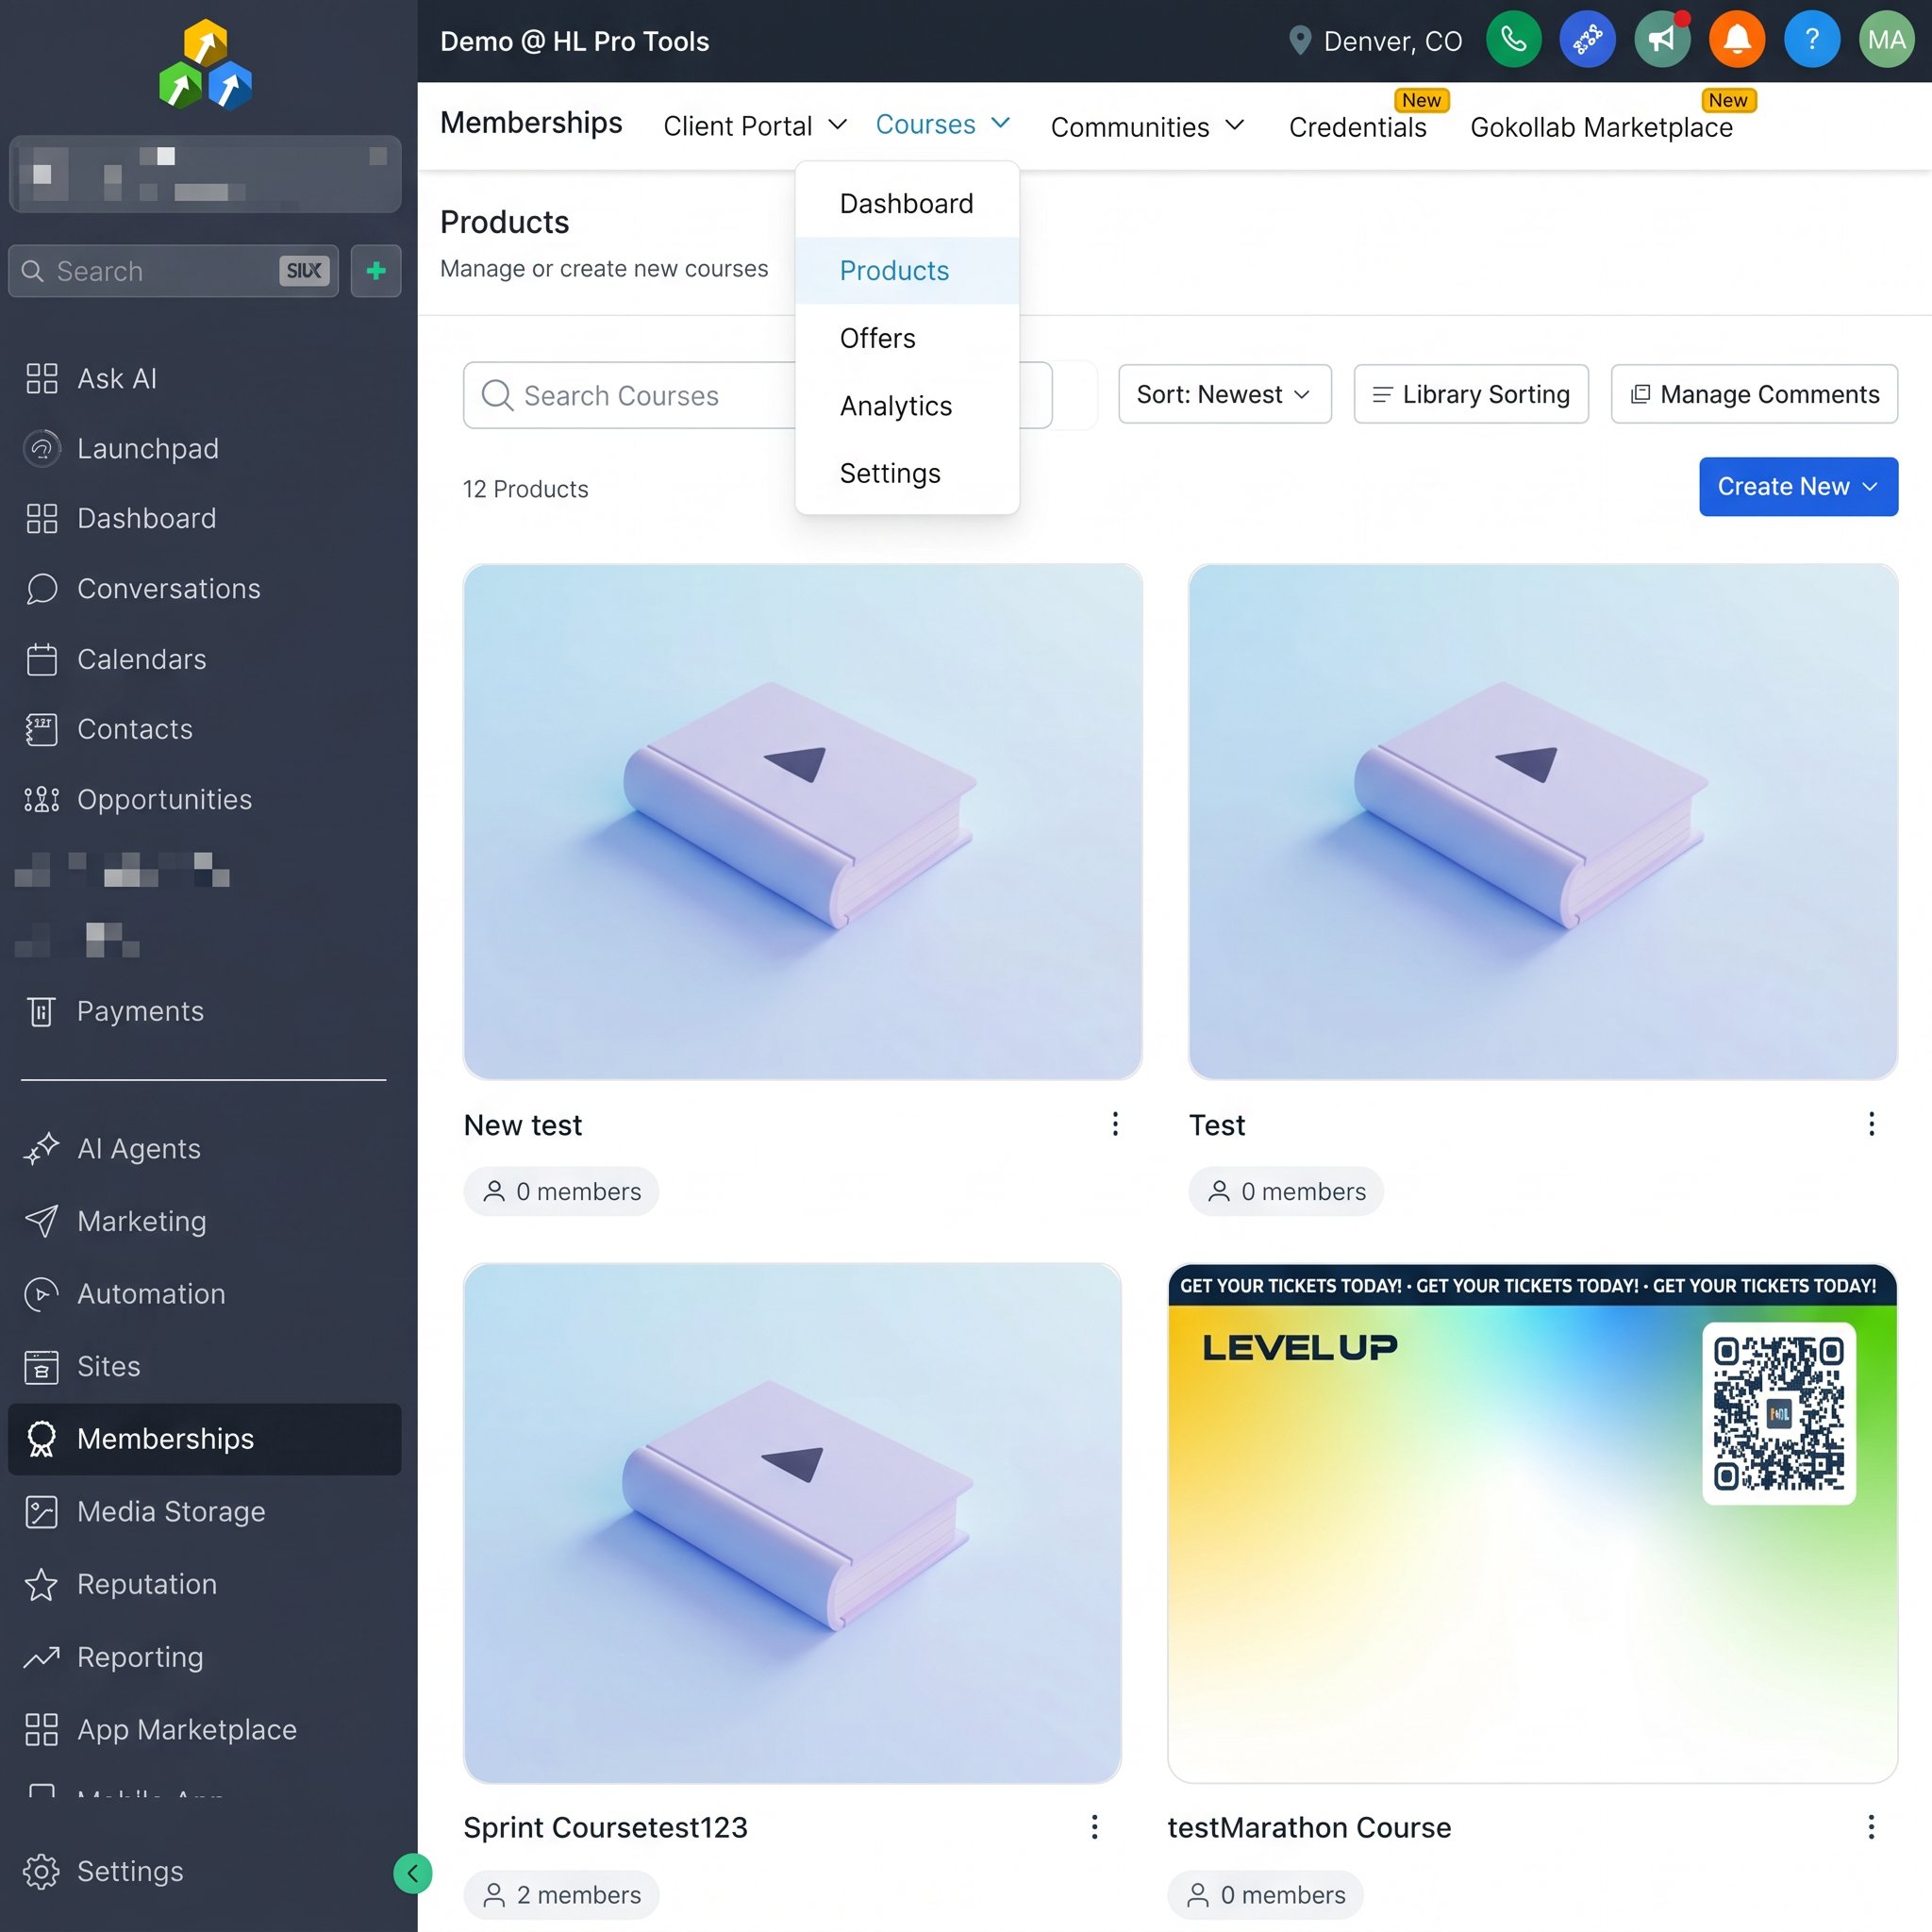Open Payments in the sidebar
This screenshot has width=1932, height=1932.
click(x=140, y=1011)
